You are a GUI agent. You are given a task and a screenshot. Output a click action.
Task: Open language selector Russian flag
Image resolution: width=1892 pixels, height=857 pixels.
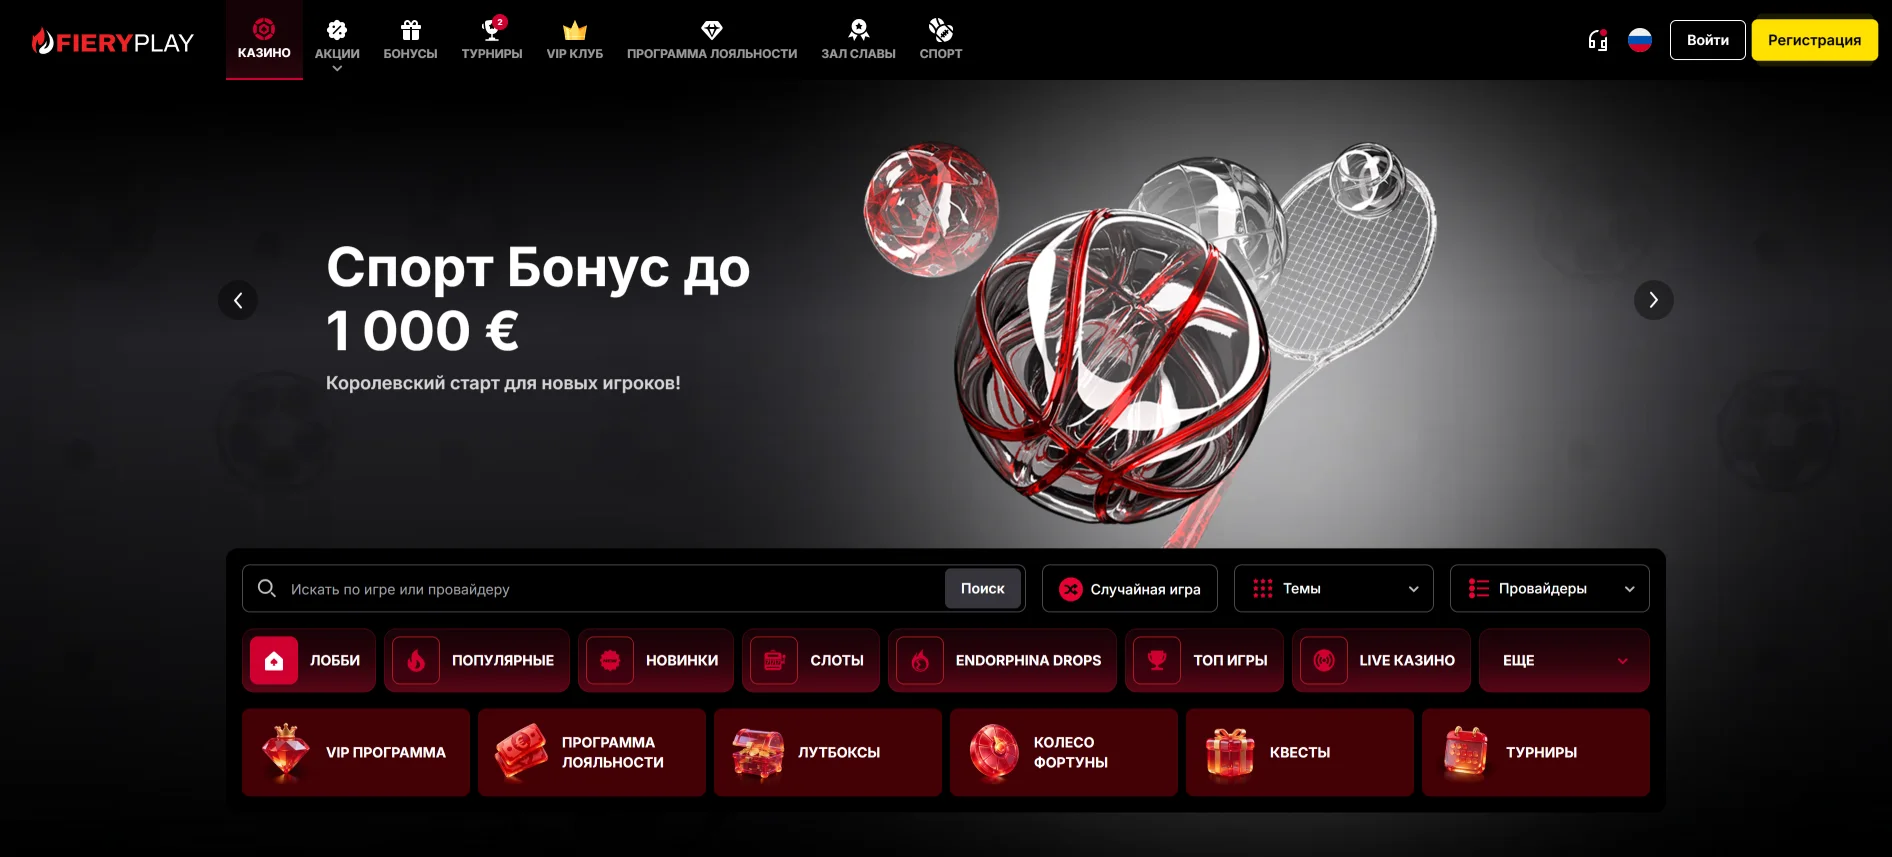pos(1640,40)
